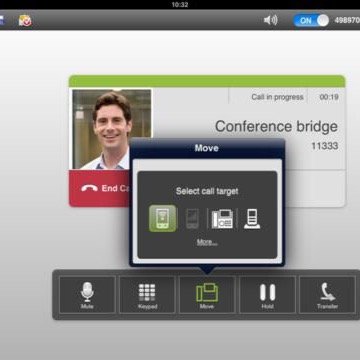Choose the dimmed smartphone call target
360x360 pixels.
click(192, 219)
